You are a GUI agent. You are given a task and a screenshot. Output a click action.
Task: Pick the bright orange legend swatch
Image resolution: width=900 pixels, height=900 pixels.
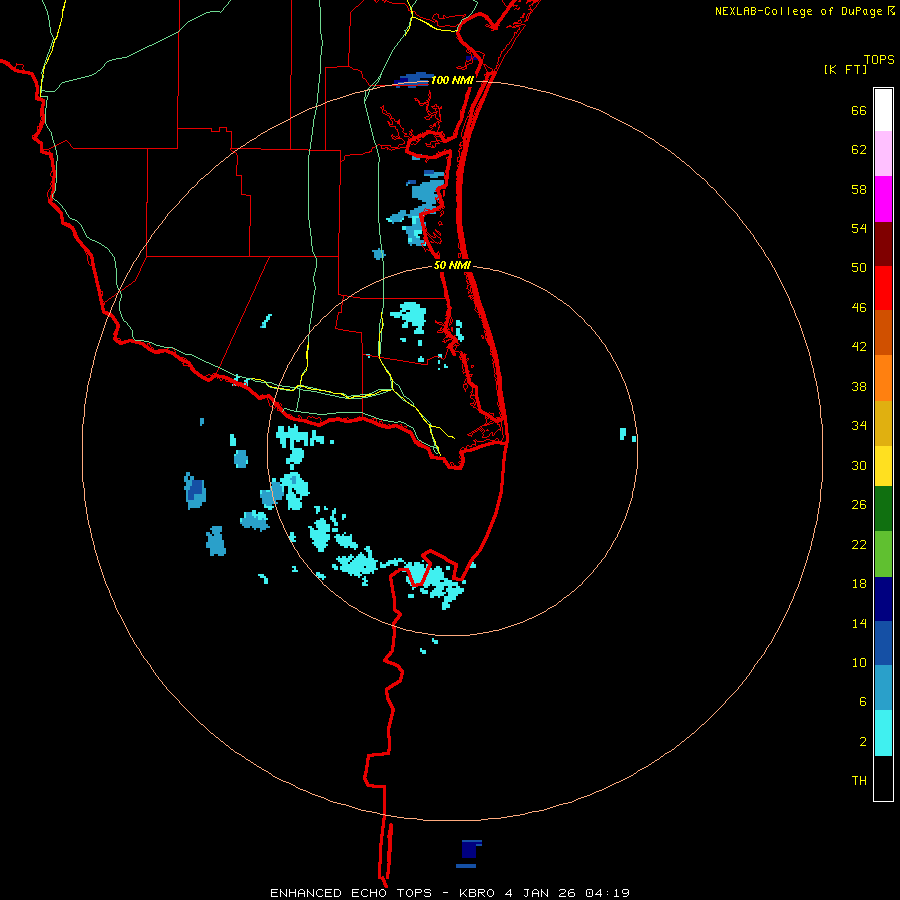[883, 378]
